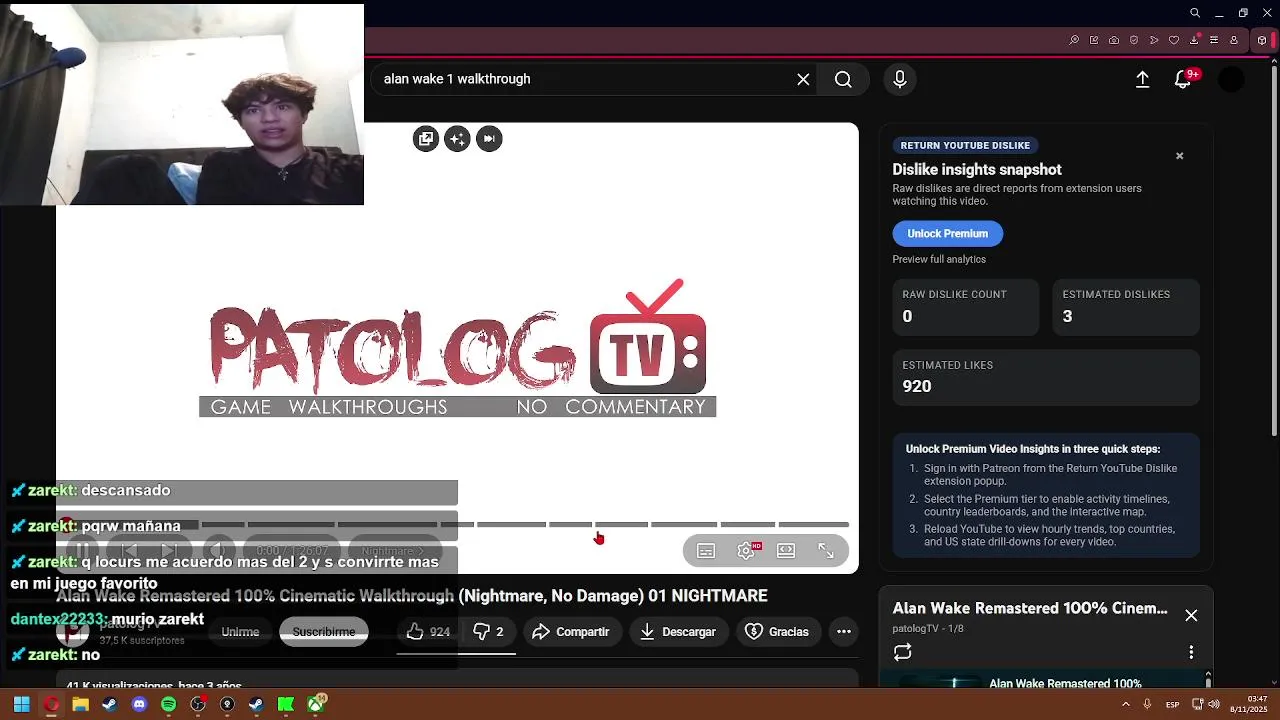Image resolution: width=1280 pixels, height=720 pixels.
Task: Toggle theater mode in the player
Action: [x=786, y=551]
